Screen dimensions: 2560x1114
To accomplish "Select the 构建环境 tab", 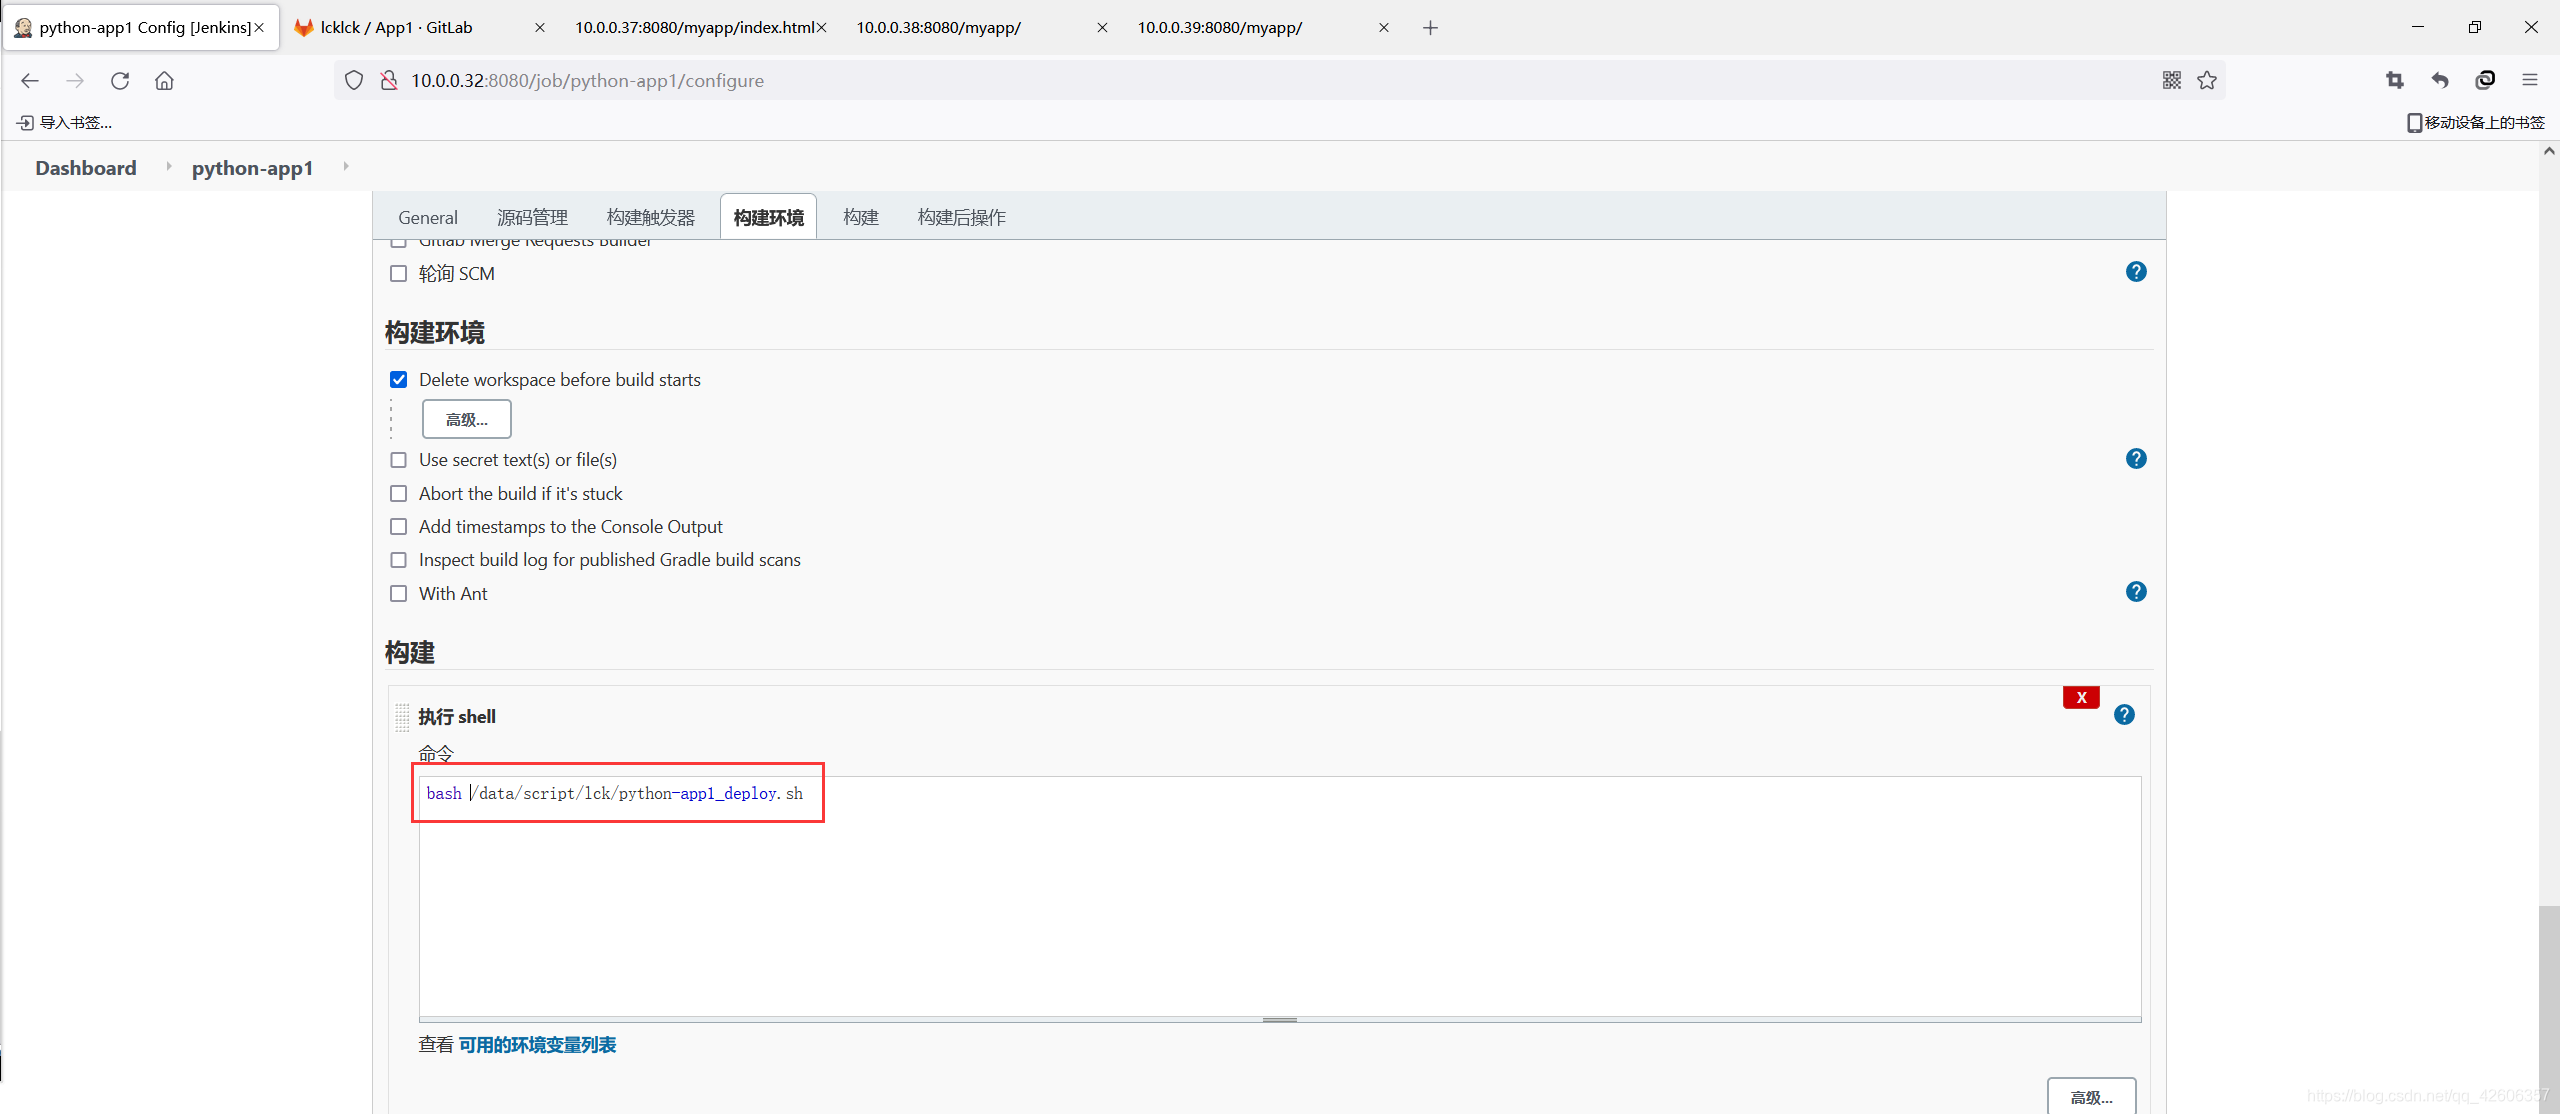I will pos(768,217).
